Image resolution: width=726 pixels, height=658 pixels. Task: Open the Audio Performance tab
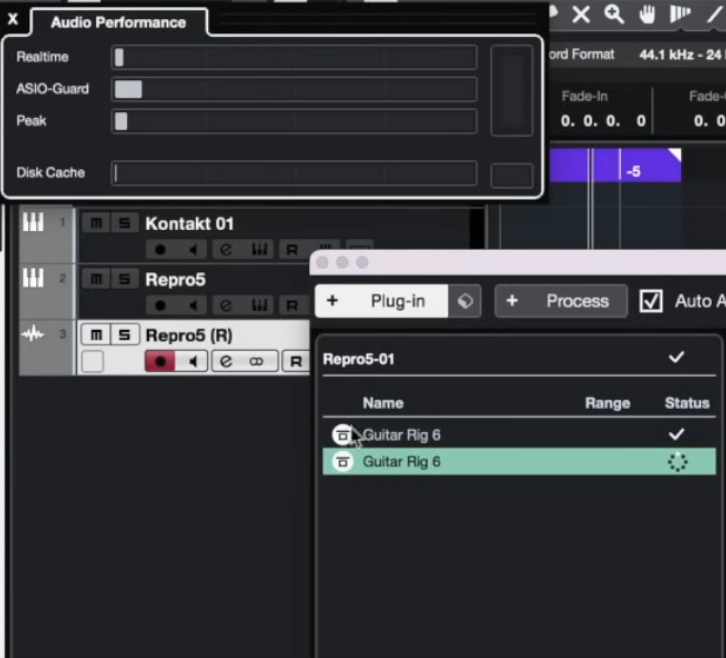(x=118, y=22)
